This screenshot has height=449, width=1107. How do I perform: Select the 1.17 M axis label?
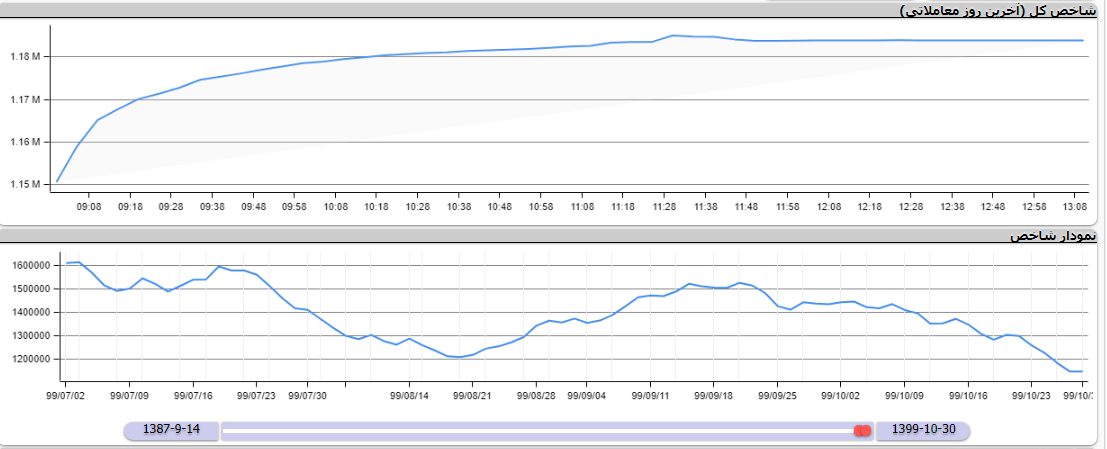point(24,100)
